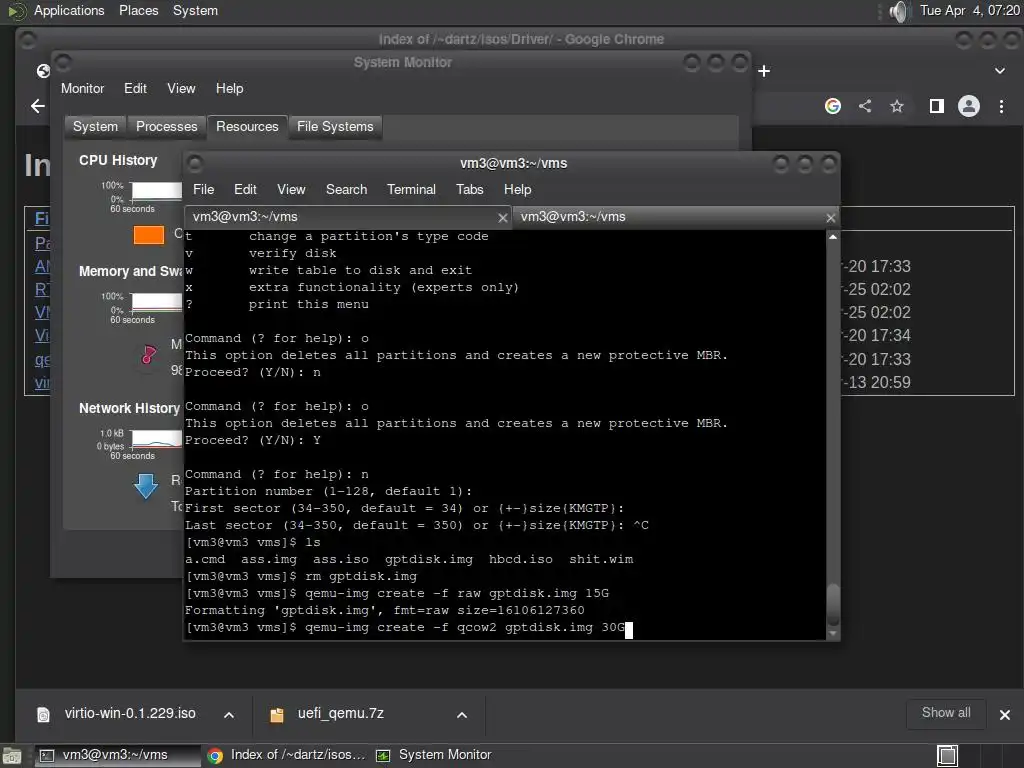The height and width of the screenshot is (768, 1024).
Task: Click the show desktop icon in bottom panel
Action: 12,756
